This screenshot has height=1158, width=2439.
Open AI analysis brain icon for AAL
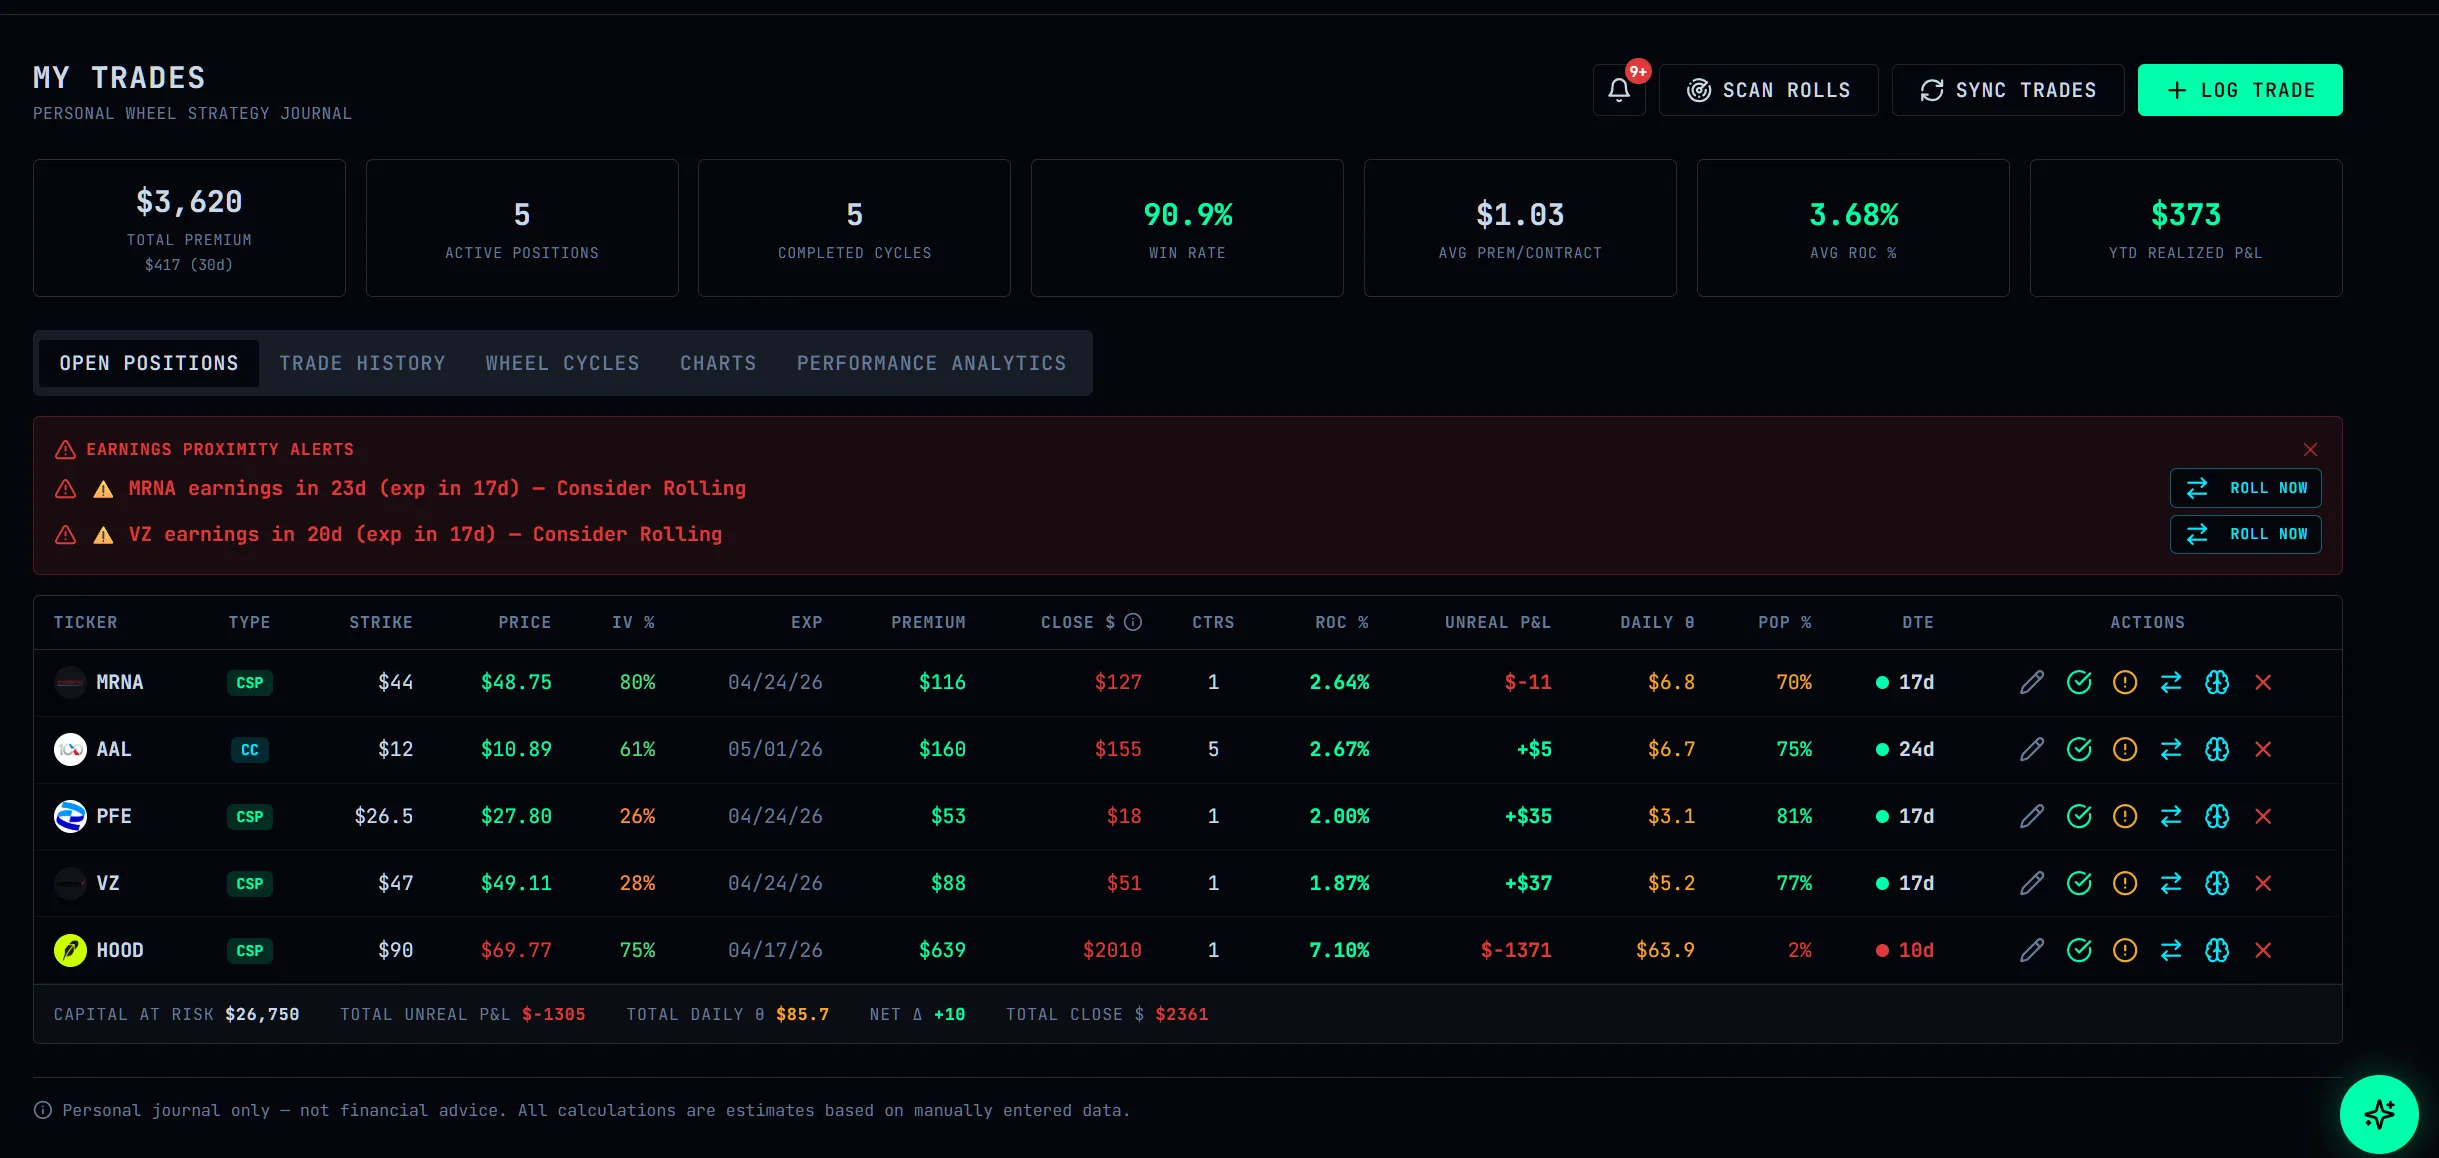point(2217,749)
